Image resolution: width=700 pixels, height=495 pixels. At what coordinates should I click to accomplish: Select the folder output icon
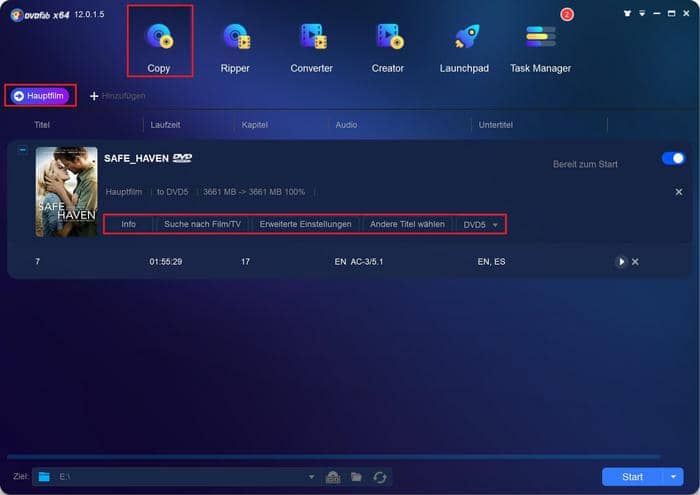(356, 477)
